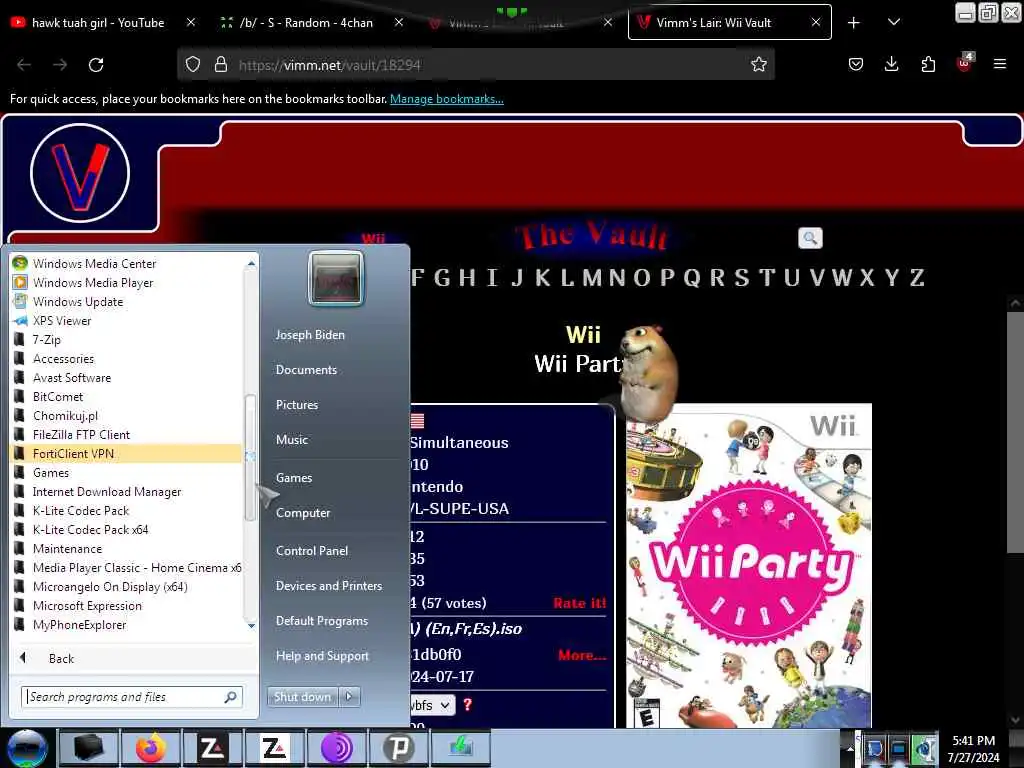
Task: Open XPS Viewer from programs list
Action: click(x=62, y=321)
